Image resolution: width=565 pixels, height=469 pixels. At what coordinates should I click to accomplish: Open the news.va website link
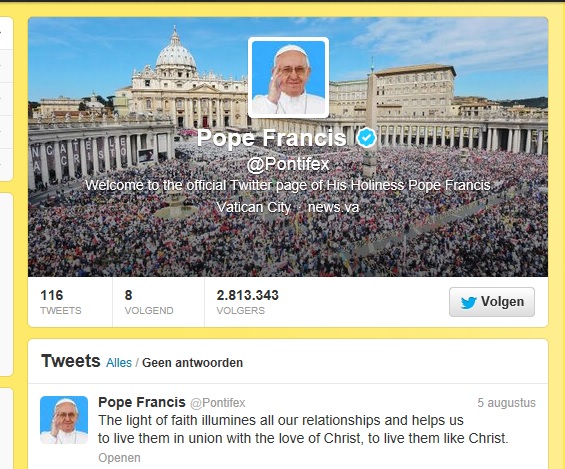(x=333, y=207)
